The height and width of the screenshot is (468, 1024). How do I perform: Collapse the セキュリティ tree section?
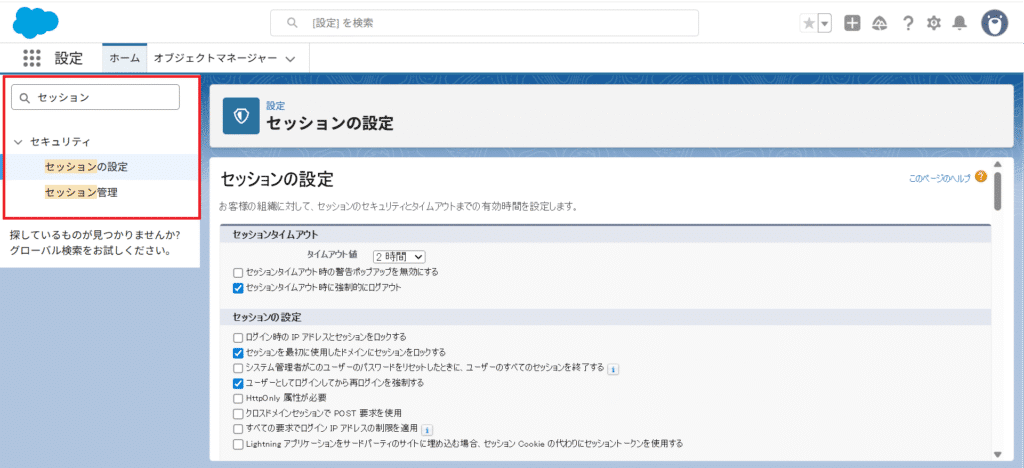[18, 142]
